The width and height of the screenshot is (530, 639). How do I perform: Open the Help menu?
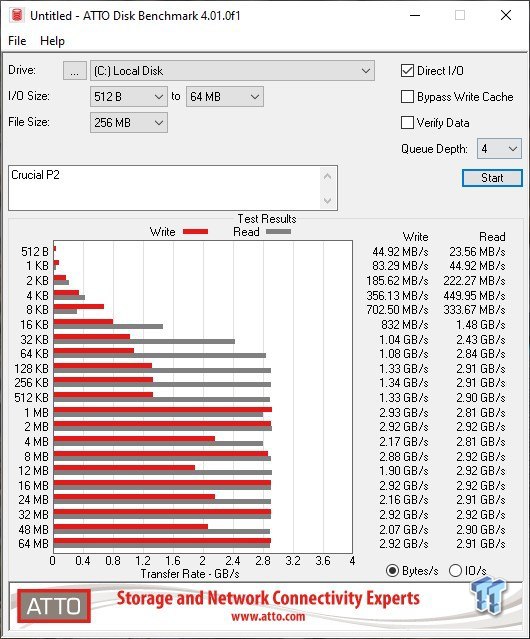coord(52,41)
